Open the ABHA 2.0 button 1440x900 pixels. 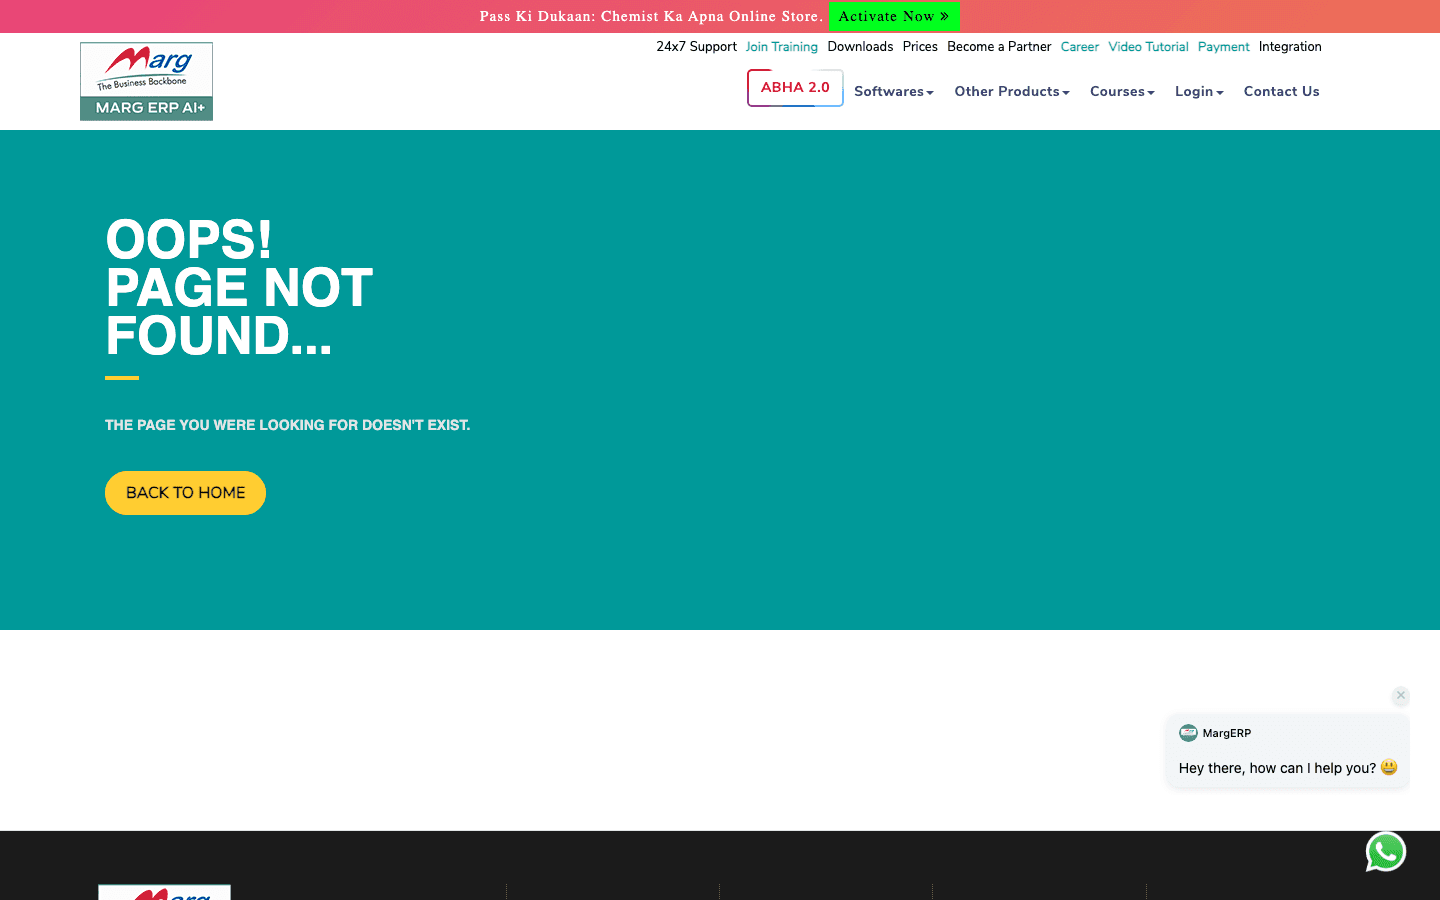[795, 88]
